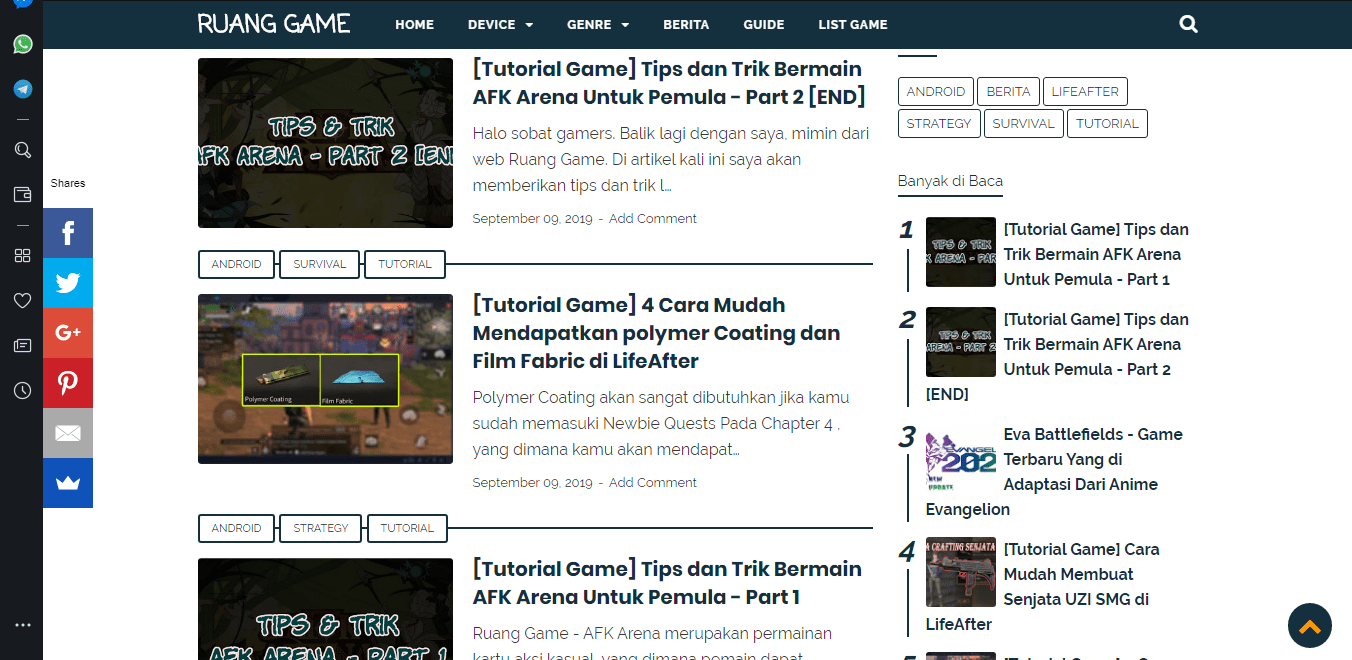Share the page on Twitter

(x=68, y=283)
